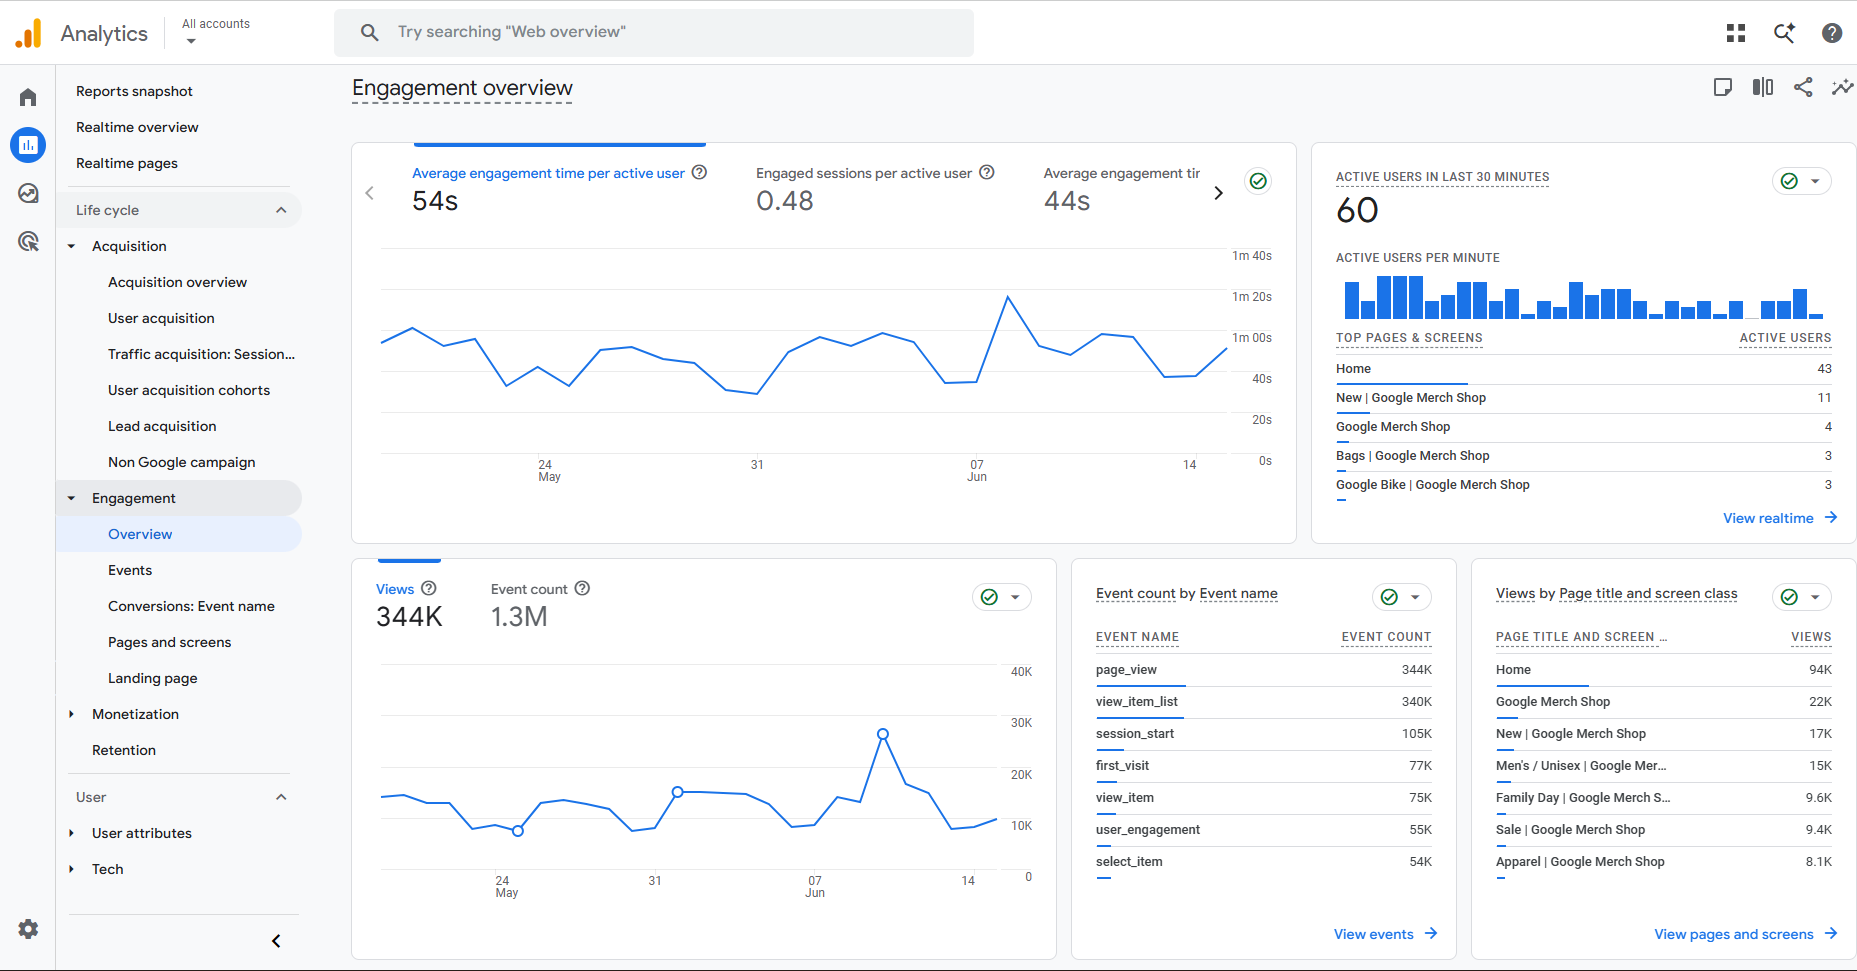Click the peak point on Views chart
This screenshot has height=971, width=1857.
point(883,734)
